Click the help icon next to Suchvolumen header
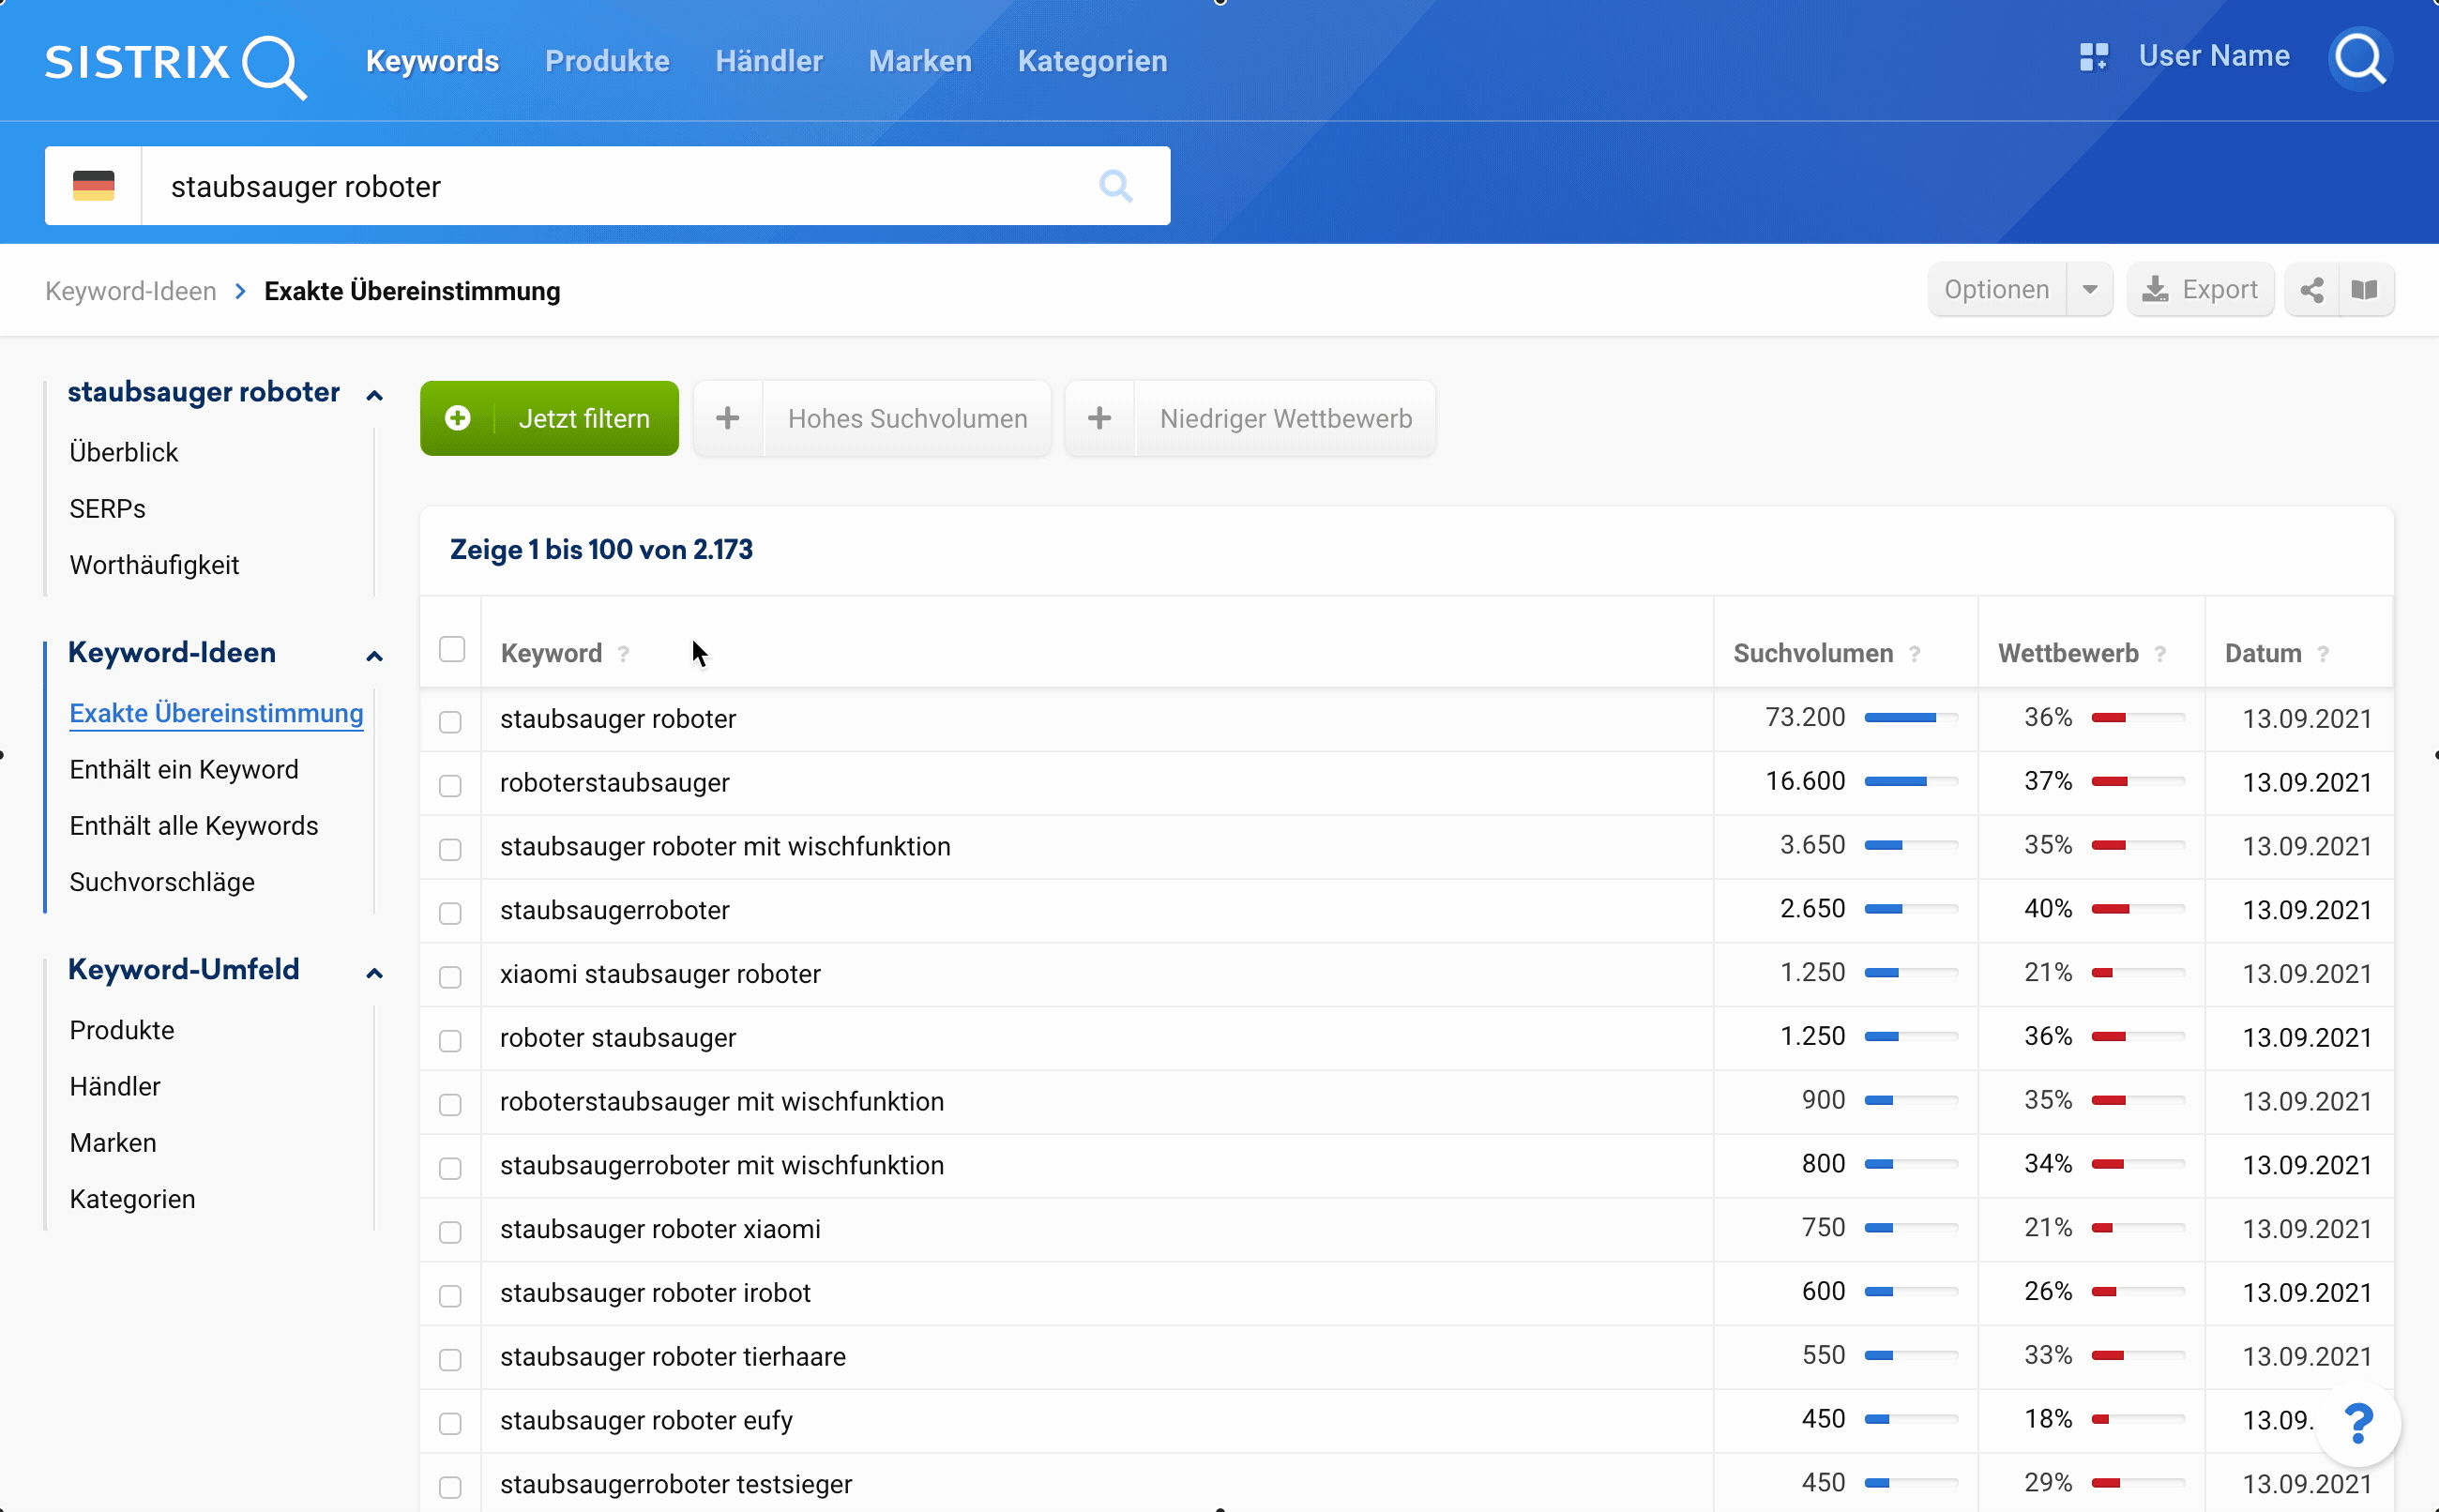 coord(1914,654)
